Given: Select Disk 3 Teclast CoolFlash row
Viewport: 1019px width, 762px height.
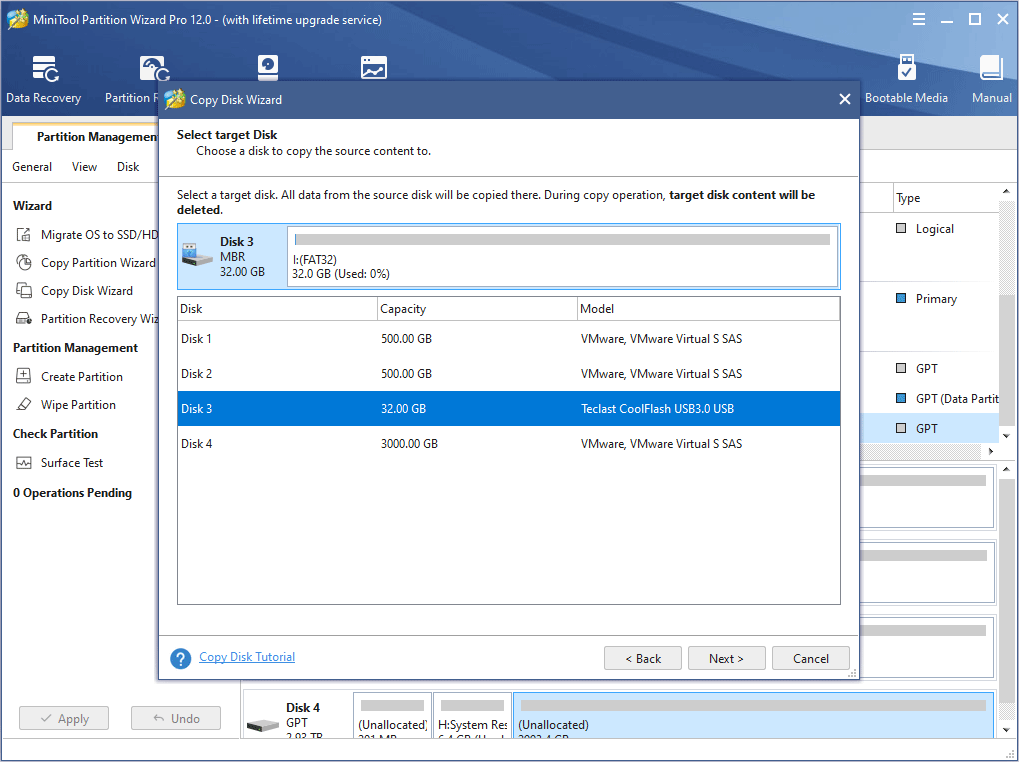Looking at the screenshot, I should pos(509,409).
